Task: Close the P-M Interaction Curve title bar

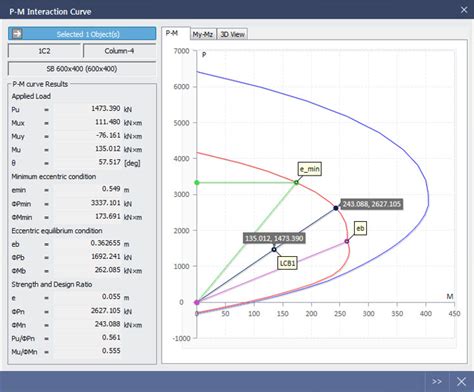Action: click(464, 10)
